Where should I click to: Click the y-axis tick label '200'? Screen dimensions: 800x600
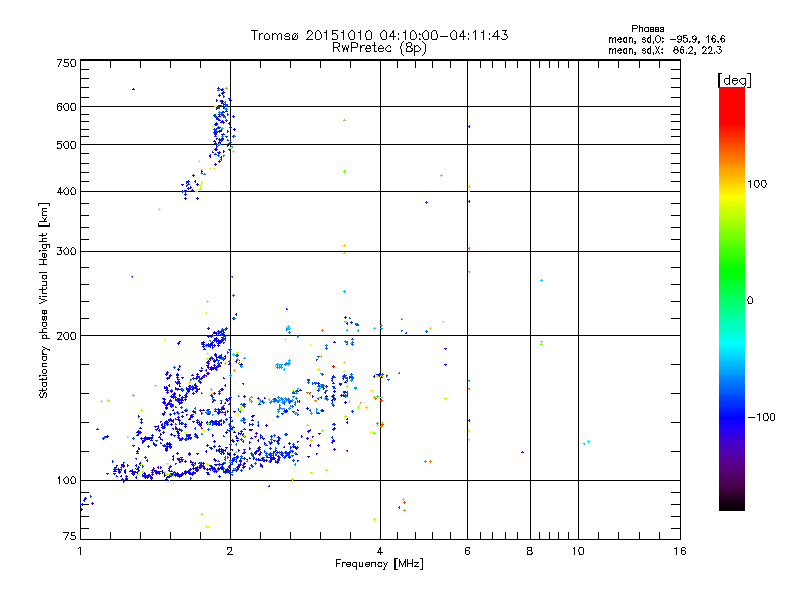(x=66, y=336)
